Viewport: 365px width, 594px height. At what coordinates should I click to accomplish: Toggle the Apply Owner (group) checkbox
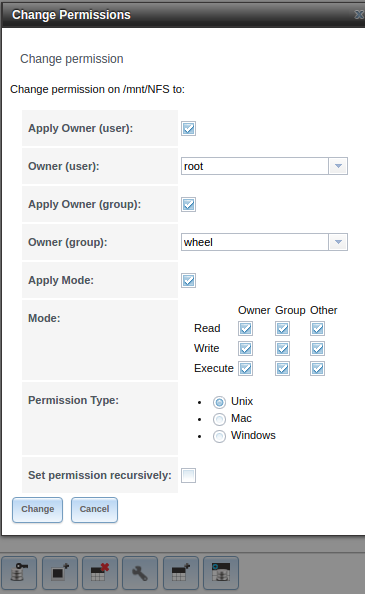click(189, 205)
